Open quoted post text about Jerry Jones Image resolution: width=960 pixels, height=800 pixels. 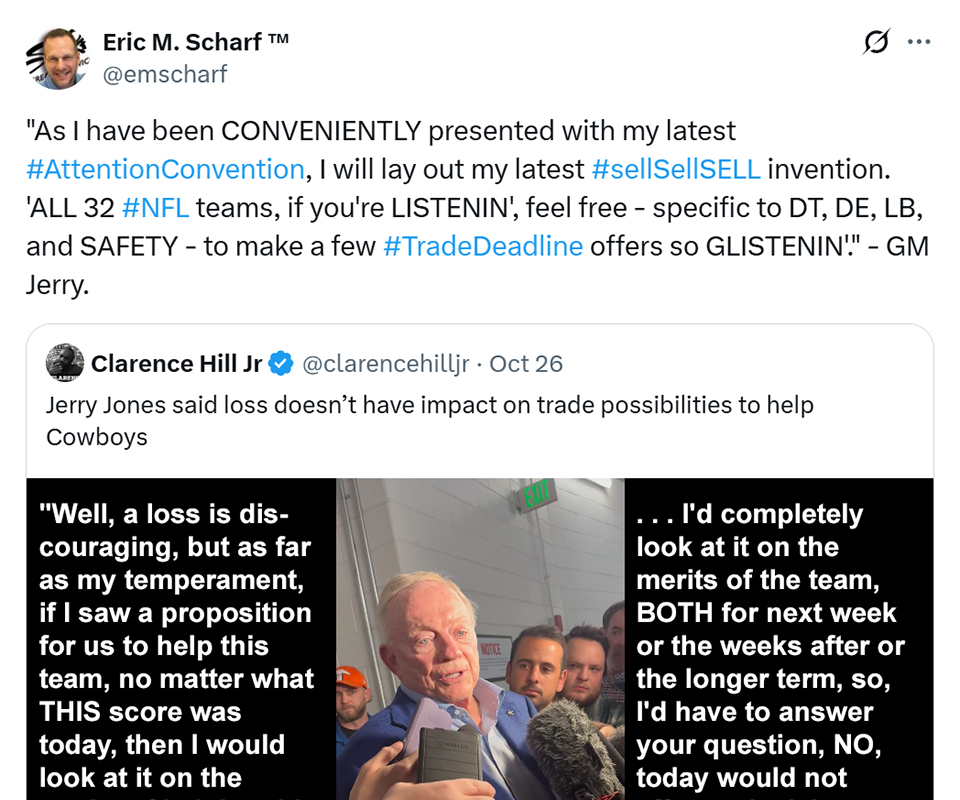(430, 420)
